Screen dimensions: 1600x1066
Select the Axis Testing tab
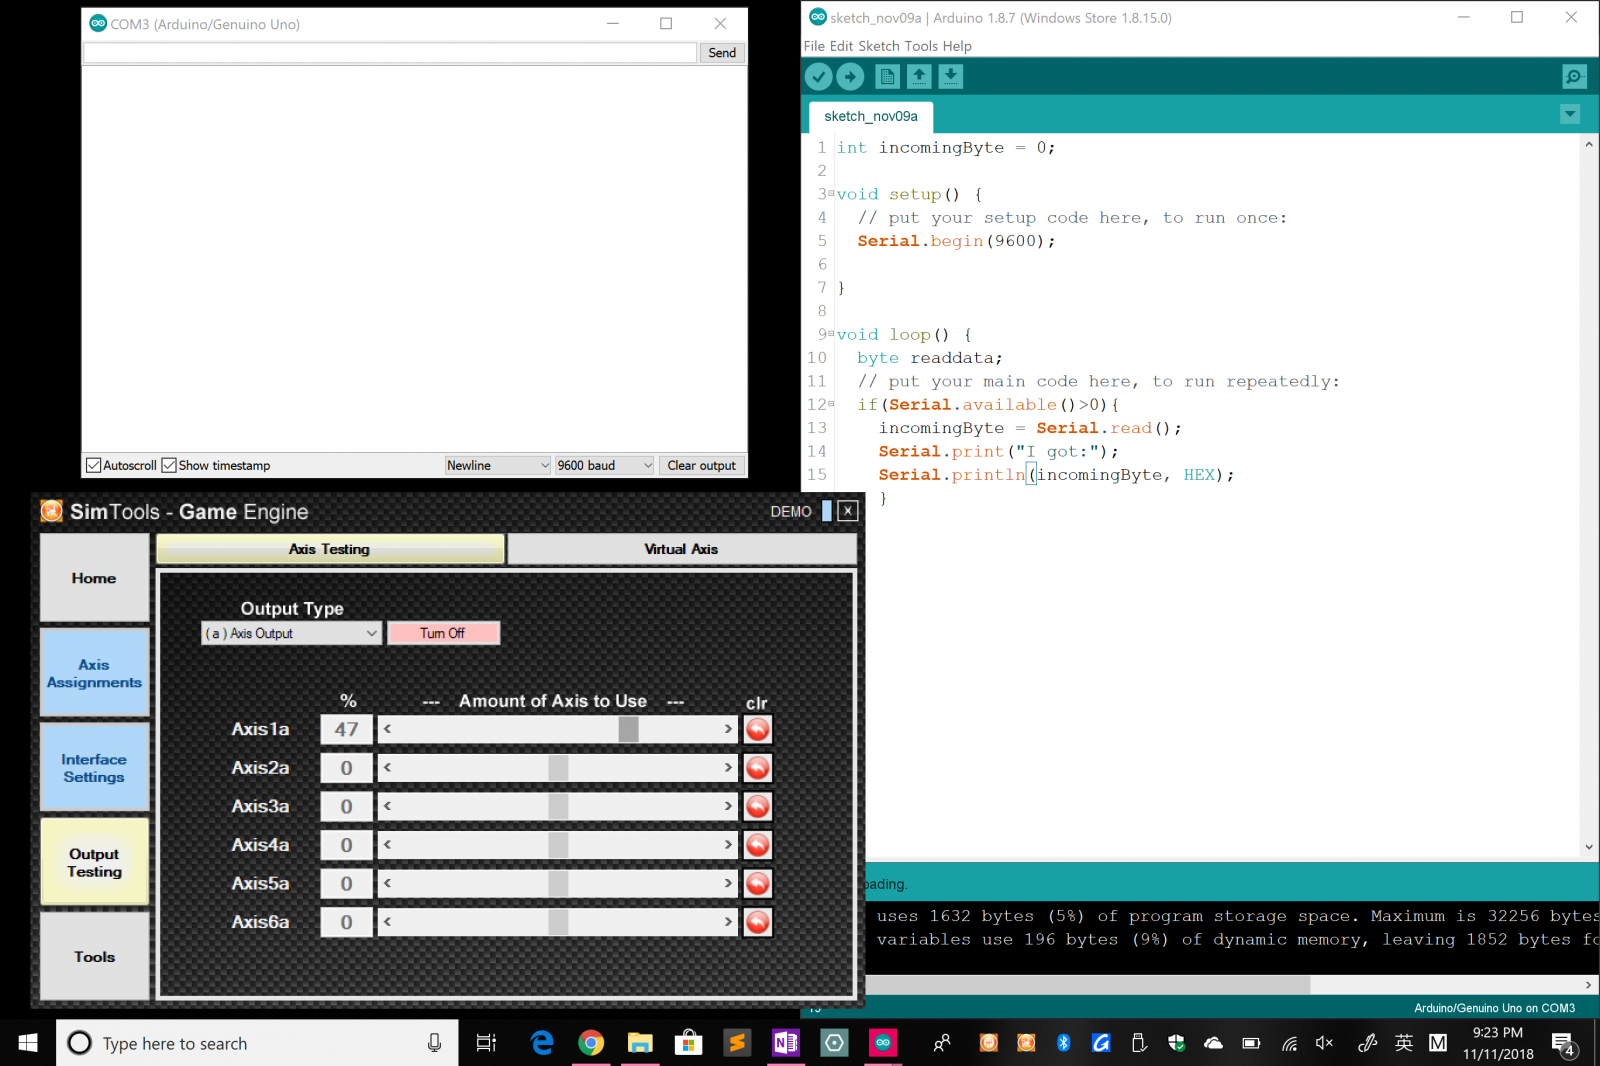tap(330, 549)
